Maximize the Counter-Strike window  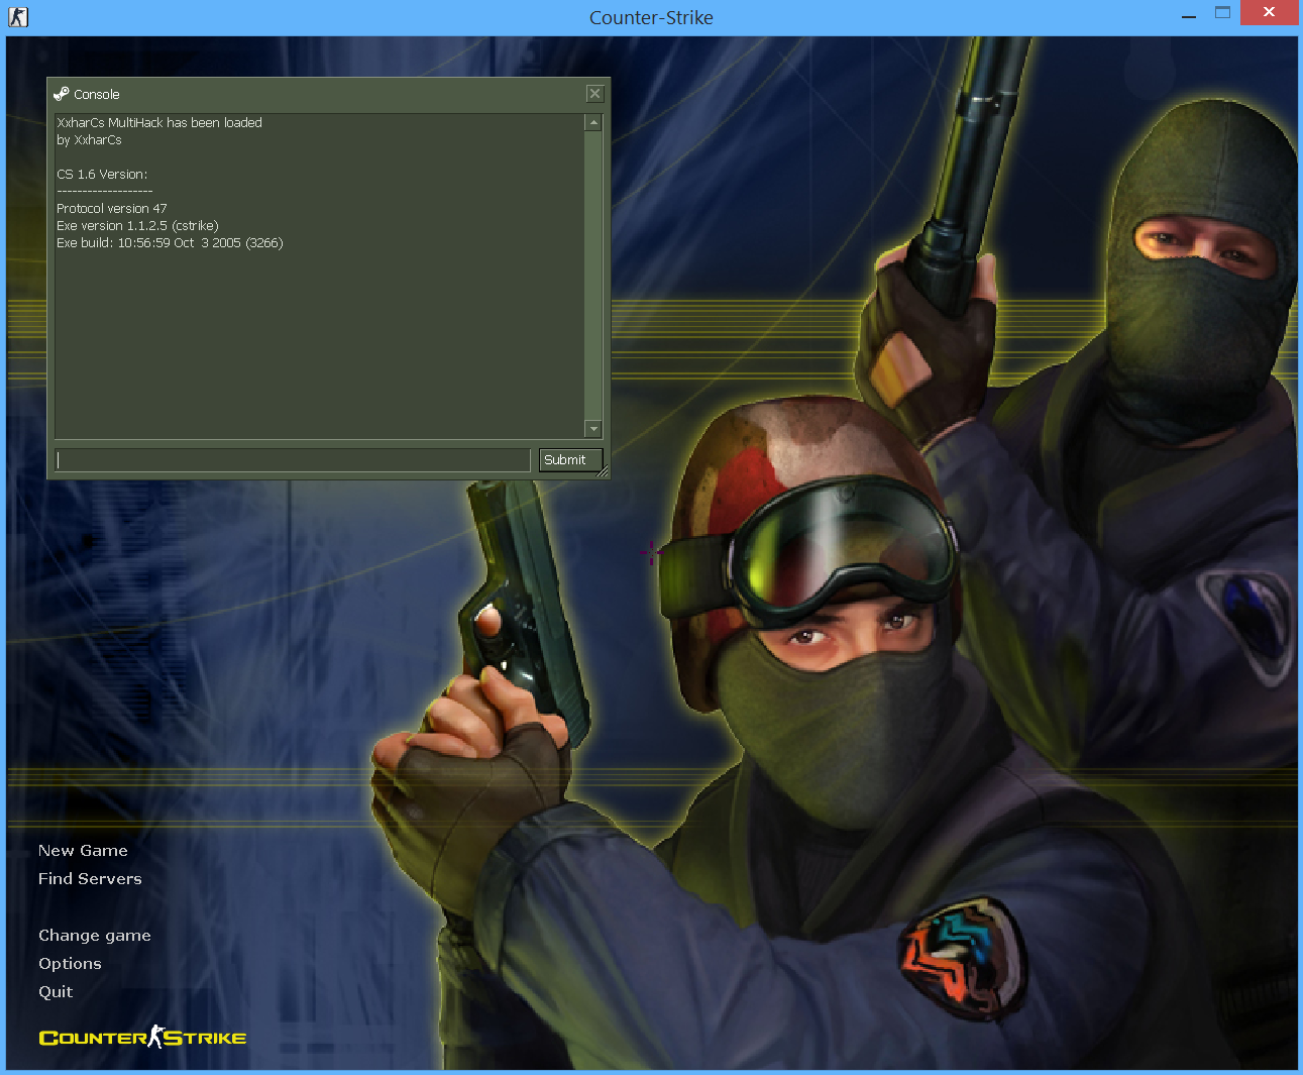[x=1222, y=13]
